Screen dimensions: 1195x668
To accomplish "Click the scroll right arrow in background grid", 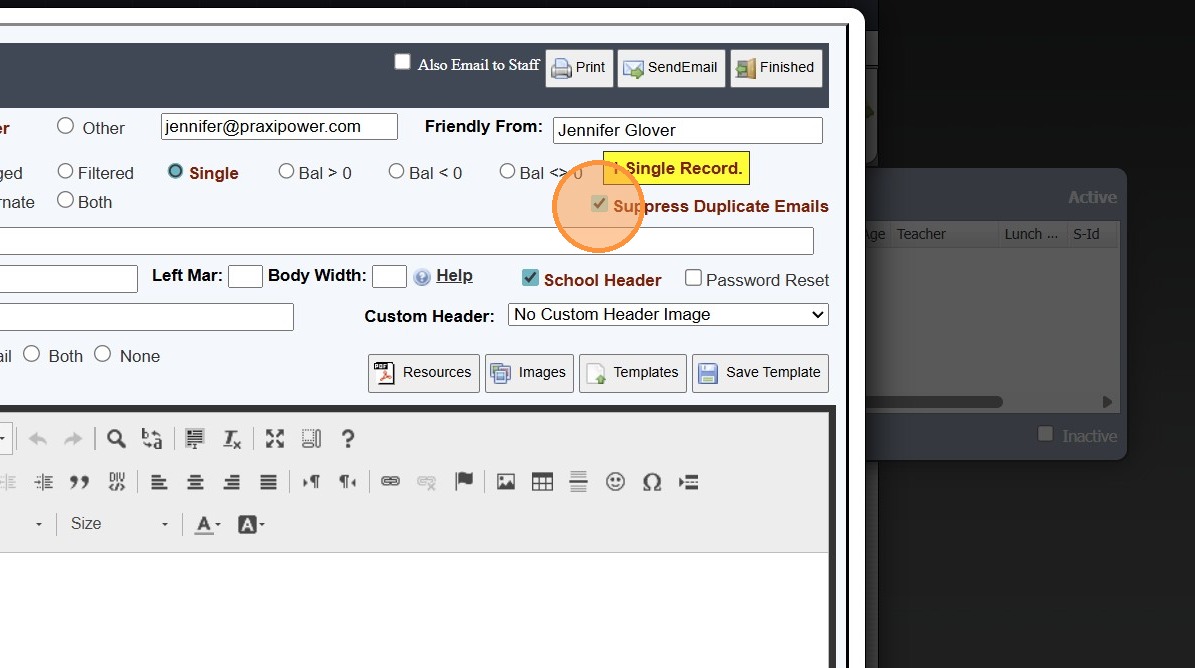I will (1107, 401).
